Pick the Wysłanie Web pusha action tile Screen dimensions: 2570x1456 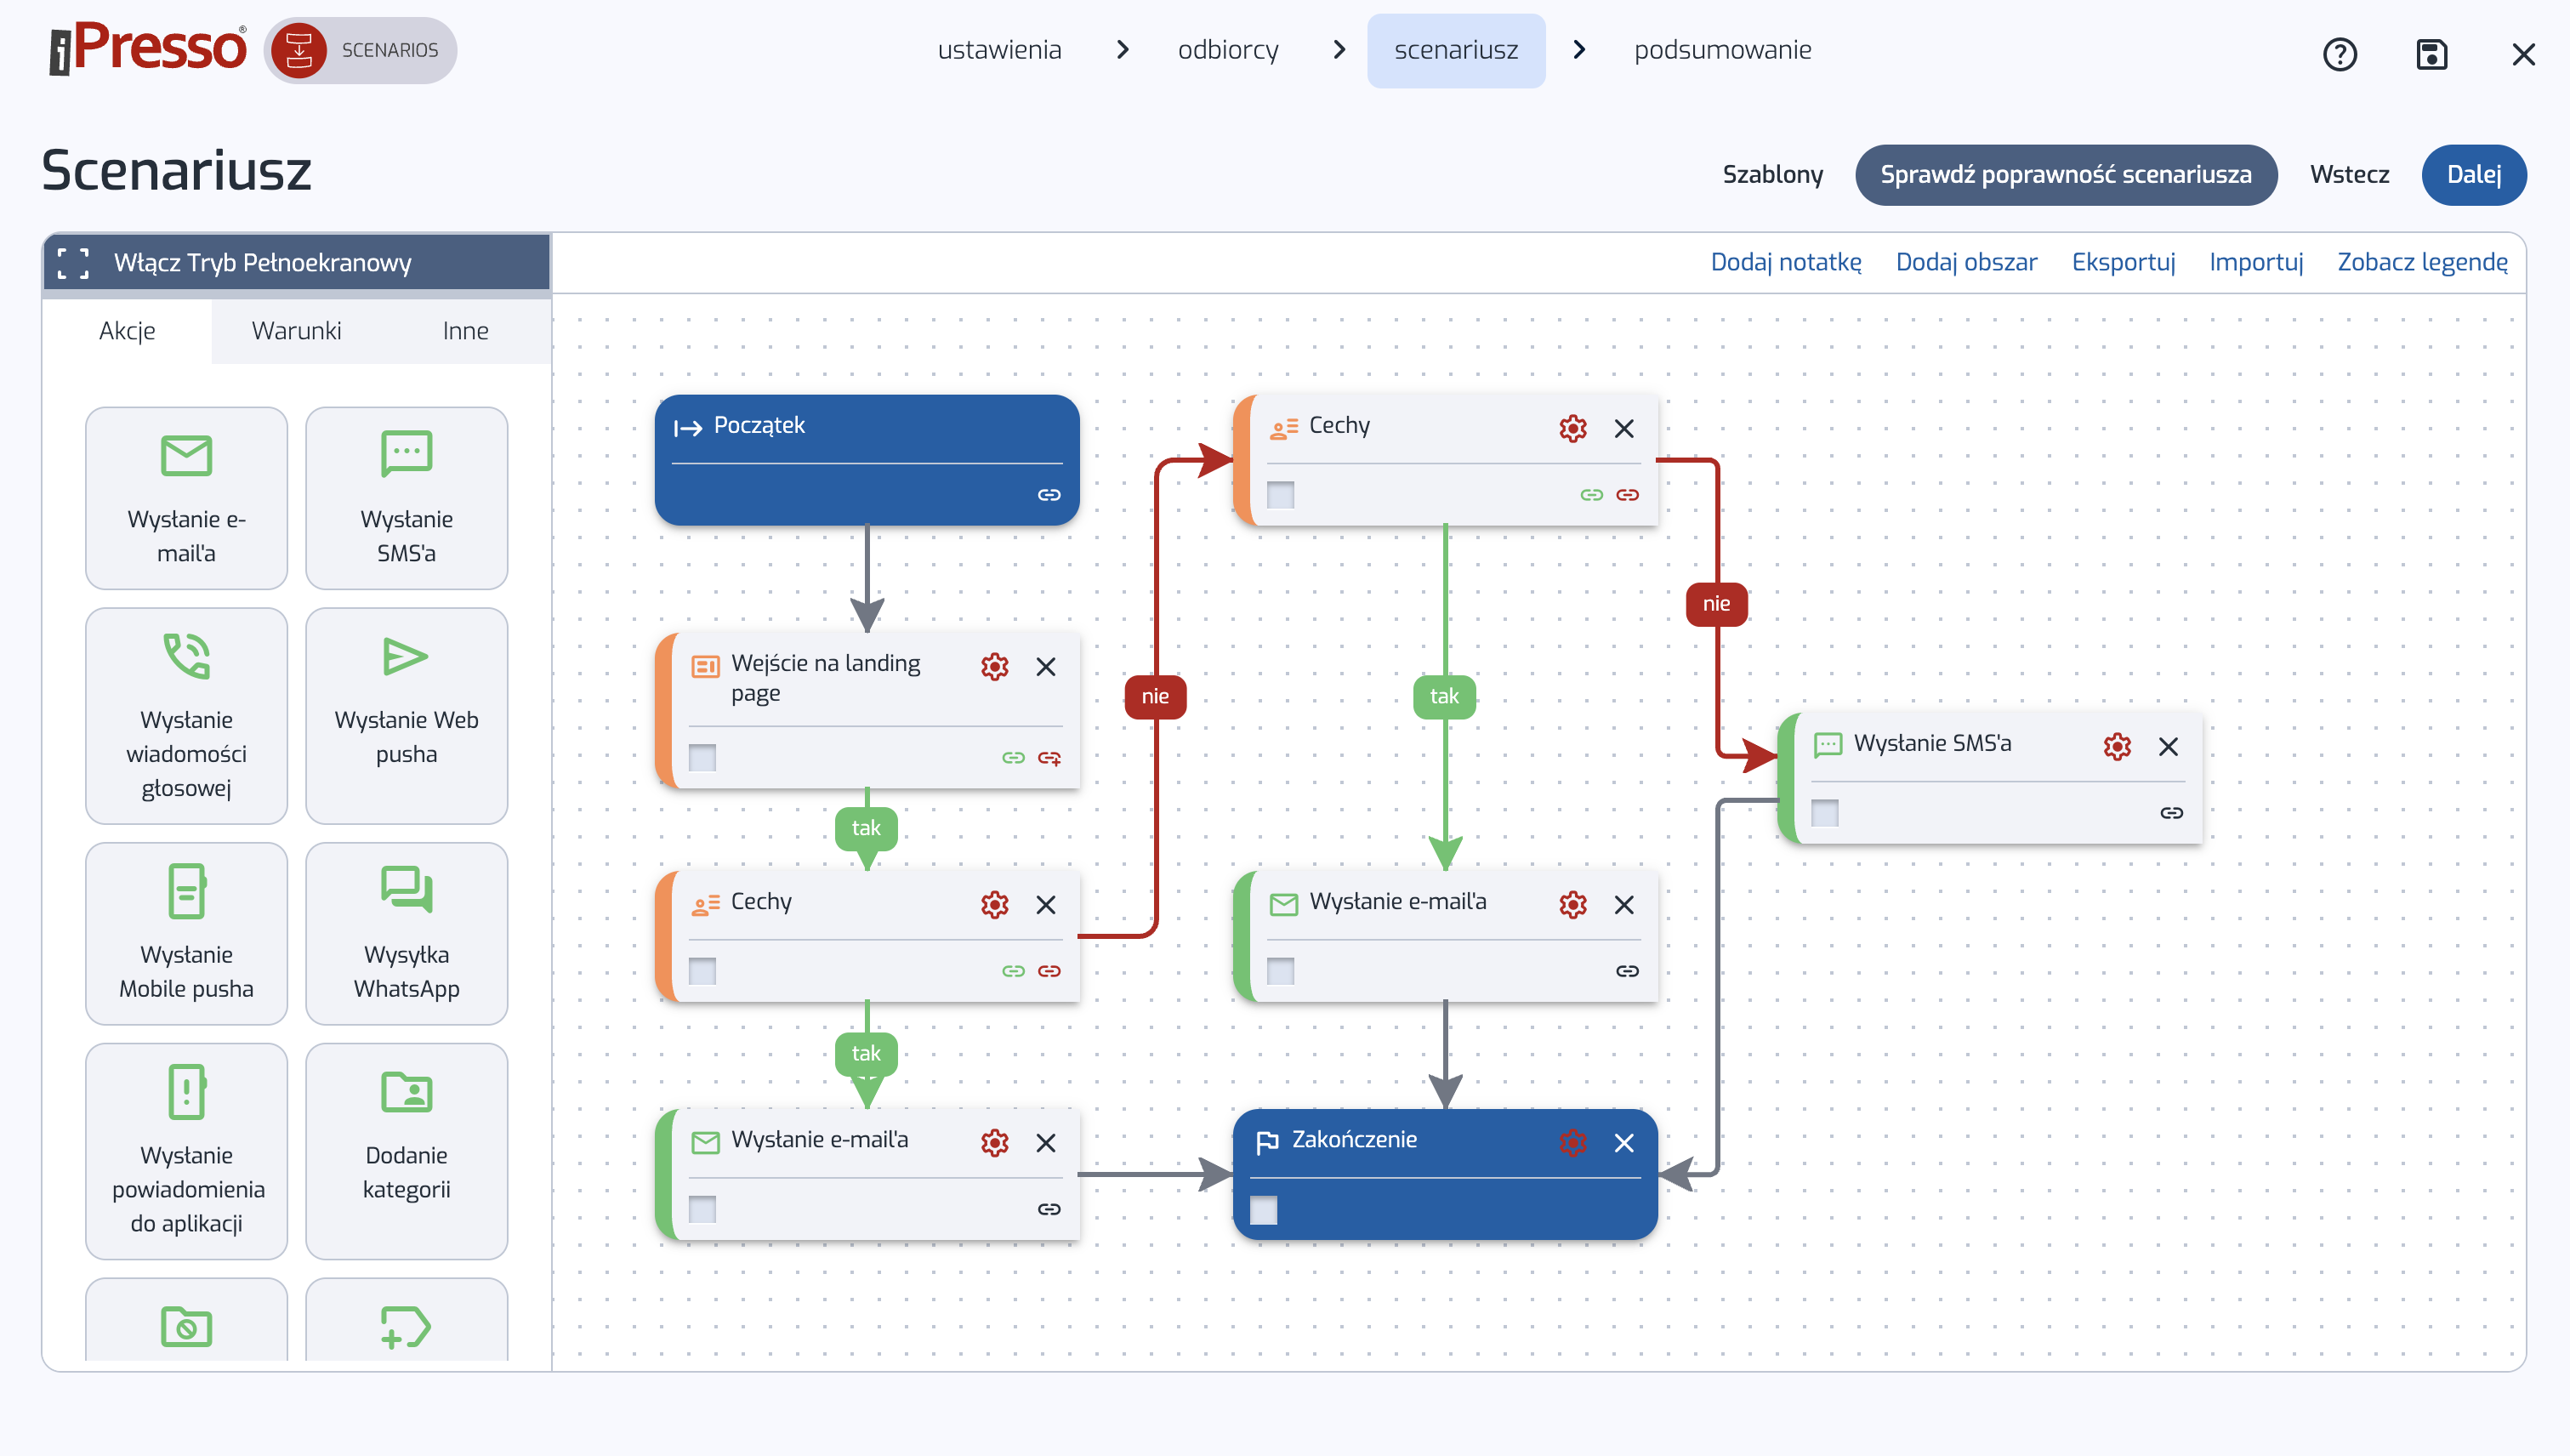point(406,715)
